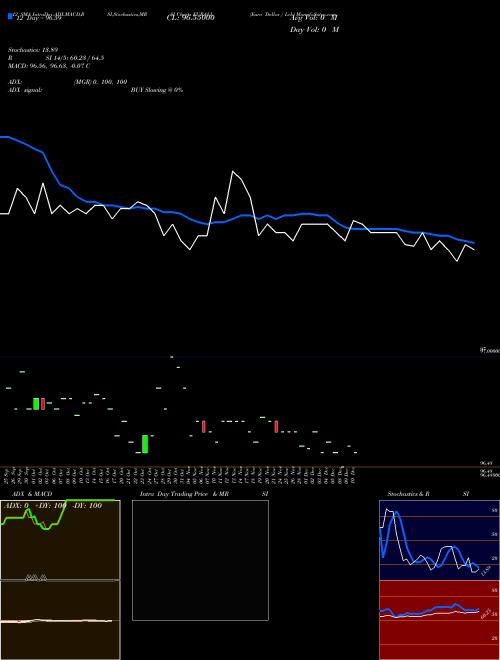Click the blue stochastics chart panel
The image size is (500, 660).
(439, 540)
